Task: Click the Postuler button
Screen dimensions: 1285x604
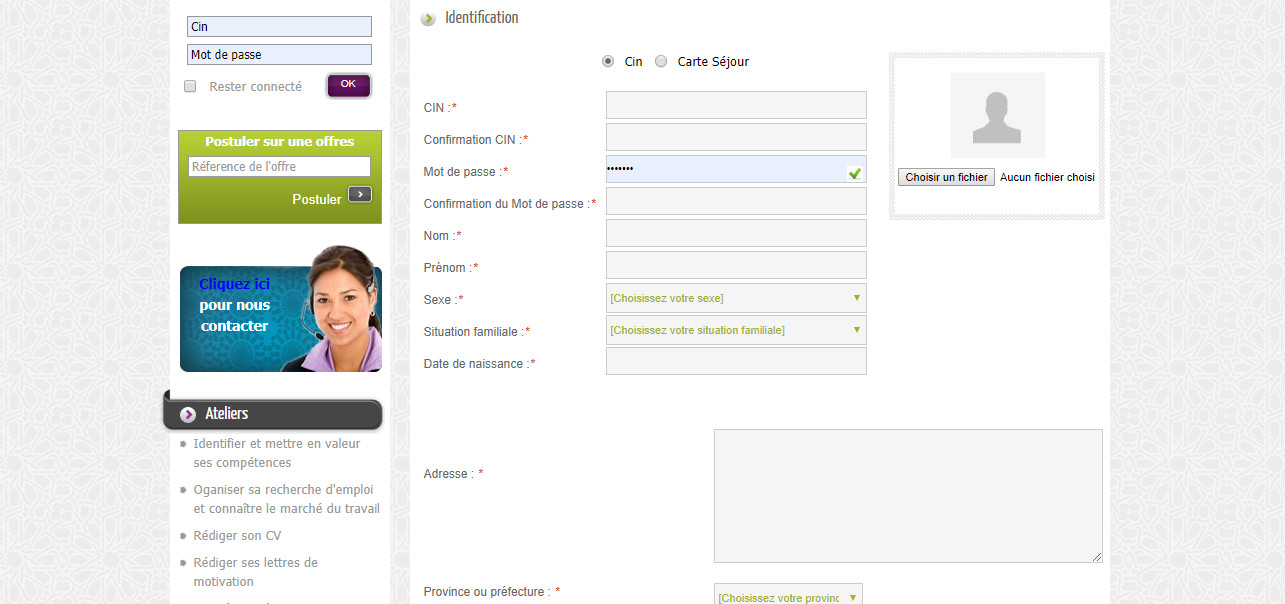Action: pyautogui.click(x=317, y=198)
